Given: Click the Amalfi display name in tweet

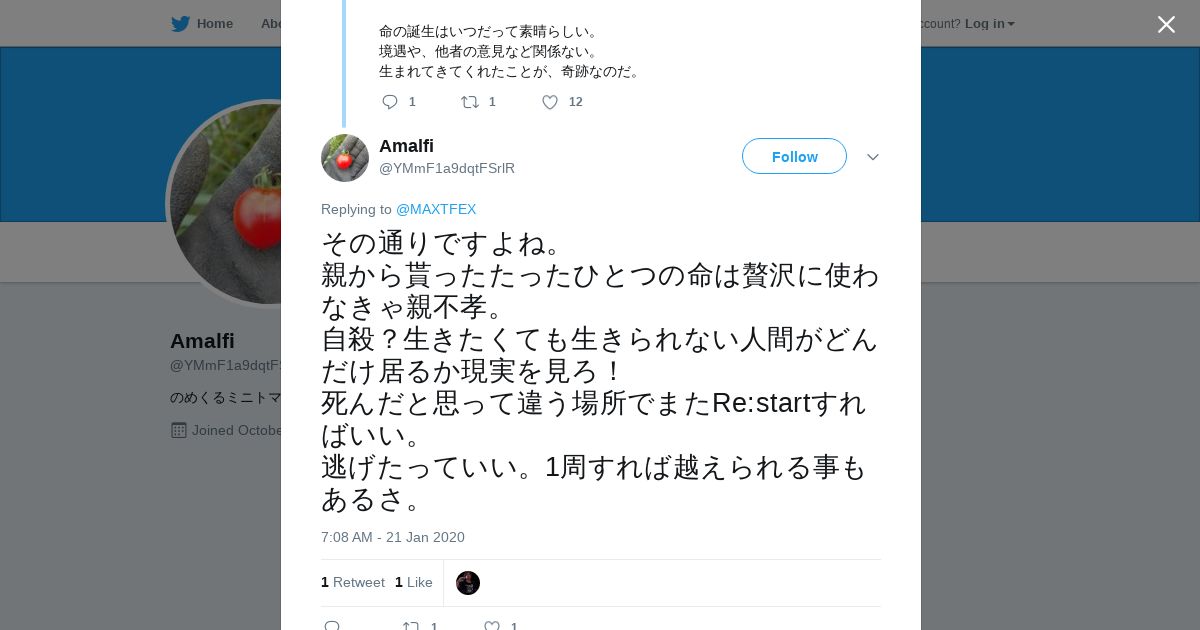Looking at the screenshot, I should click(x=406, y=146).
